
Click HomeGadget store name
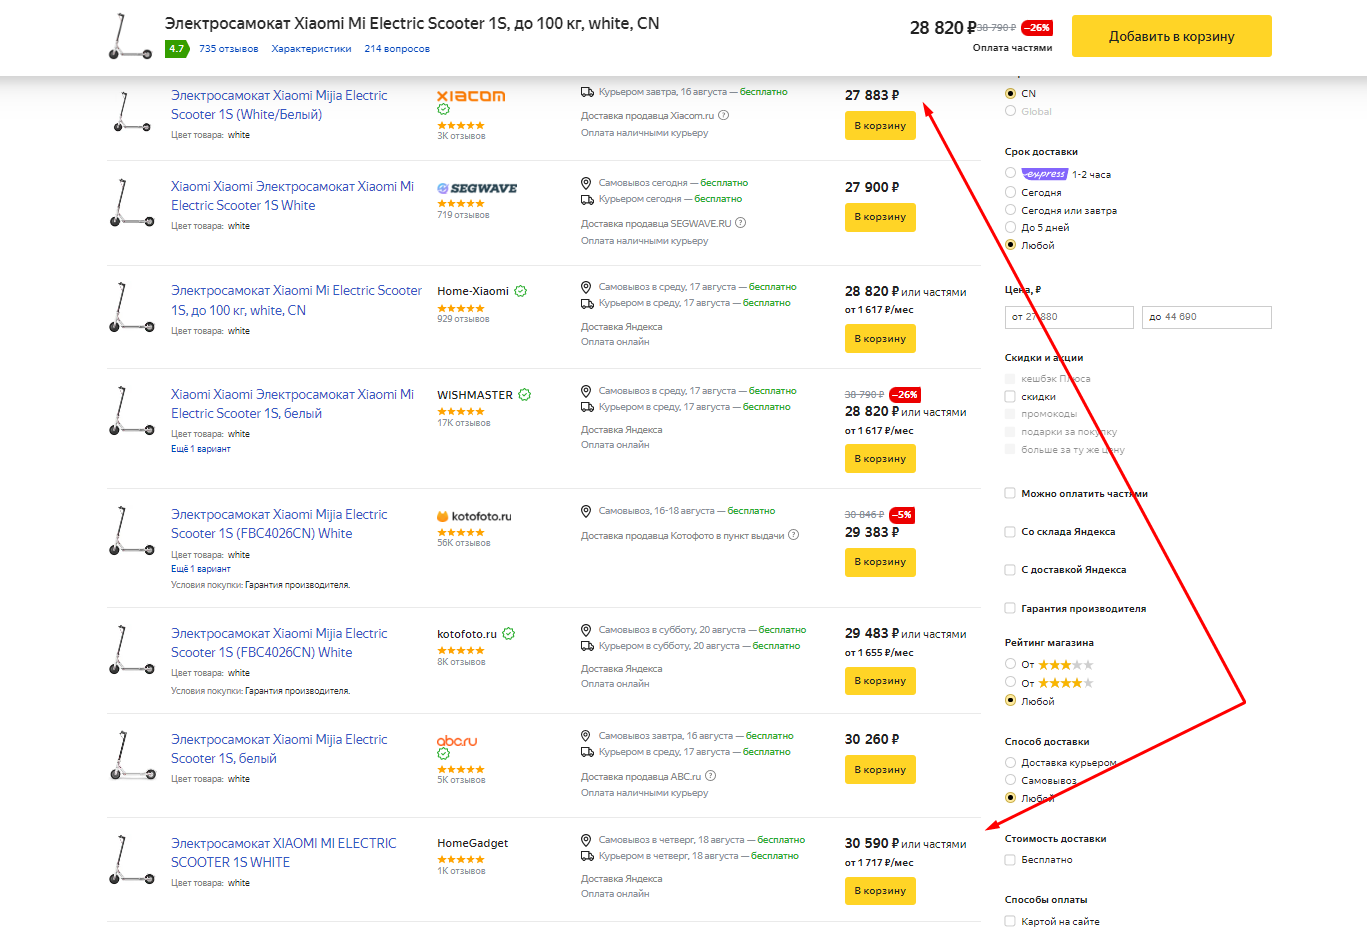pos(472,843)
